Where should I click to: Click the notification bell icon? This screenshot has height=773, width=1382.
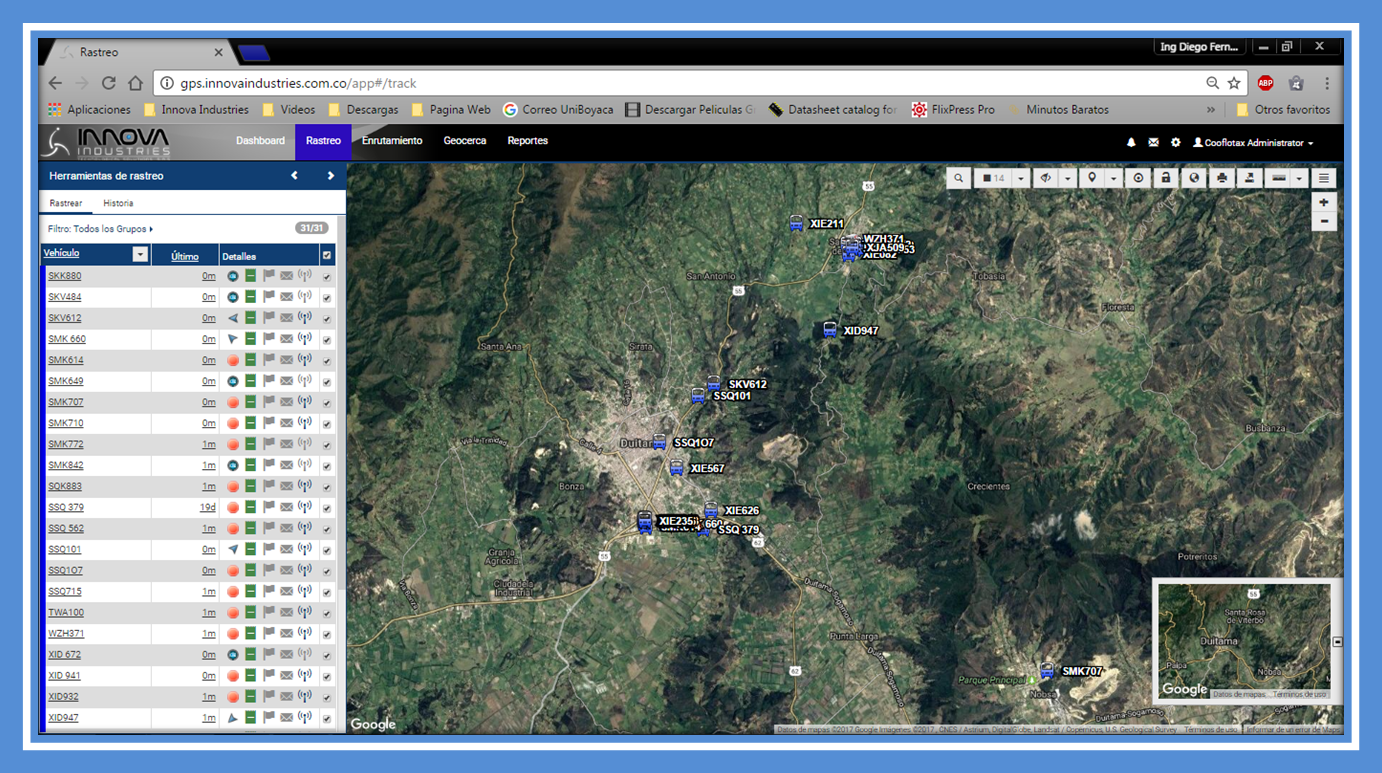(x=1131, y=143)
